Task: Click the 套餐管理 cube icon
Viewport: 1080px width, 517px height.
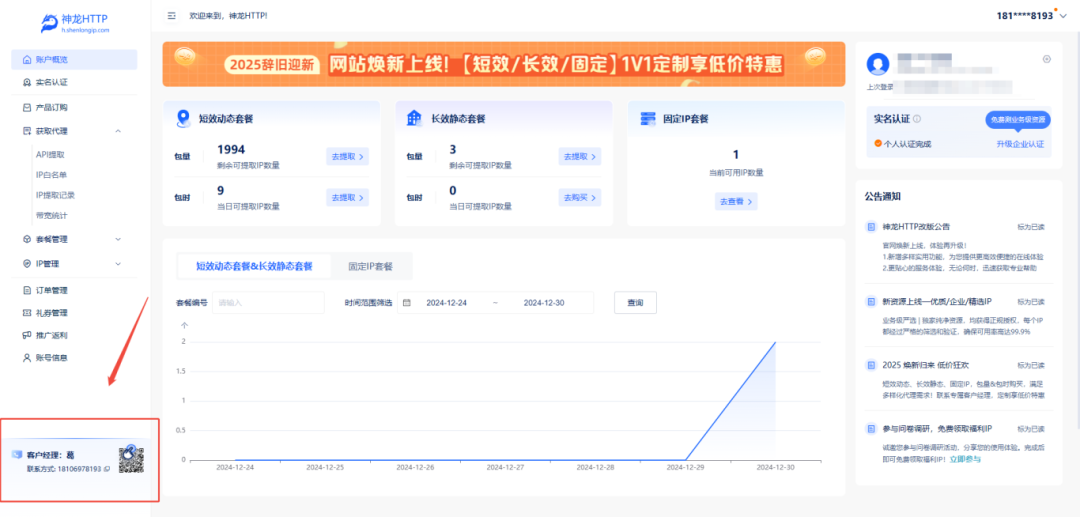Action: point(27,239)
